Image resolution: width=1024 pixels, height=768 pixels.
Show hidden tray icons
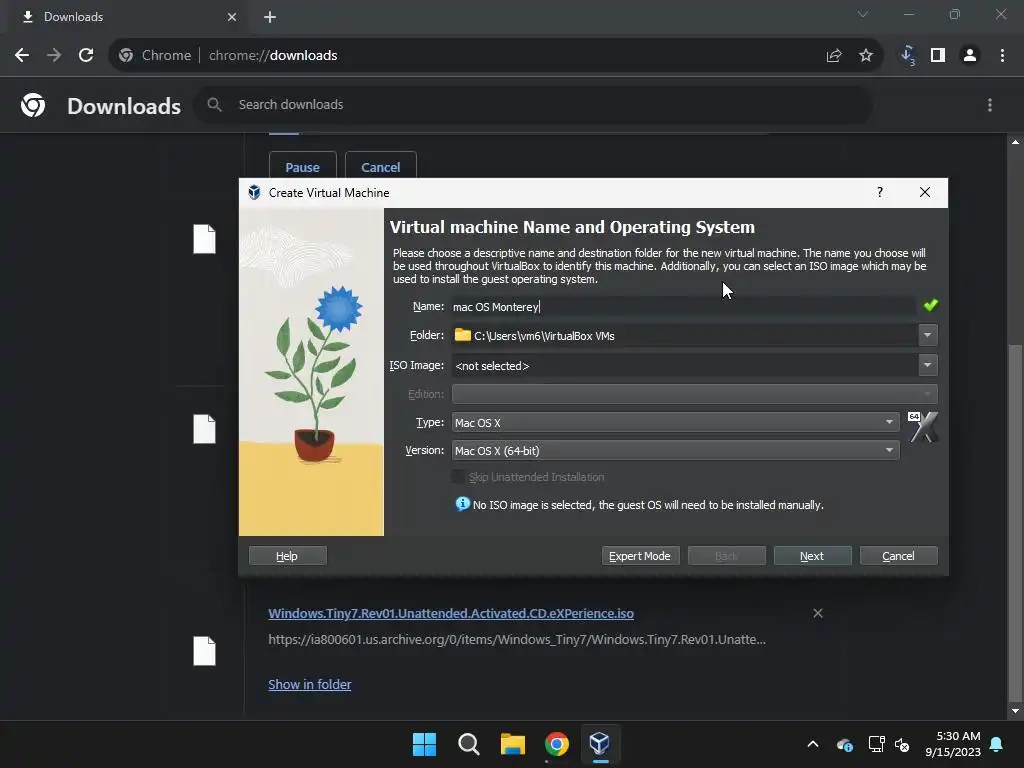click(x=813, y=744)
